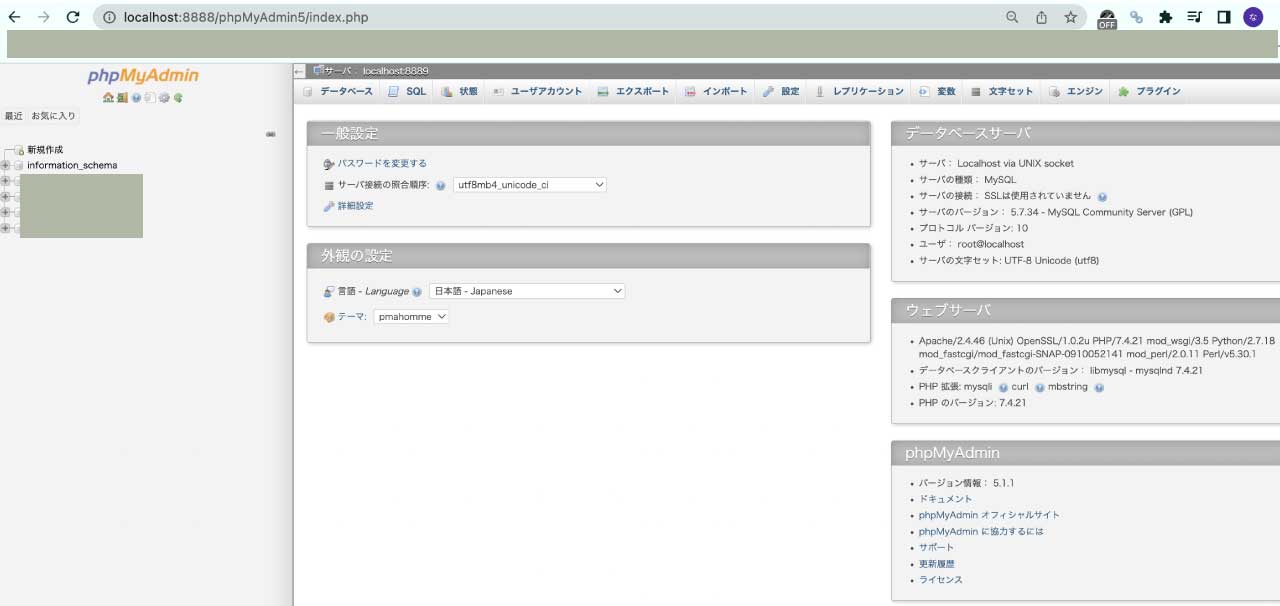Expand the information_schema database tree node
1280x606 pixels.
click(x=6, y=166)
